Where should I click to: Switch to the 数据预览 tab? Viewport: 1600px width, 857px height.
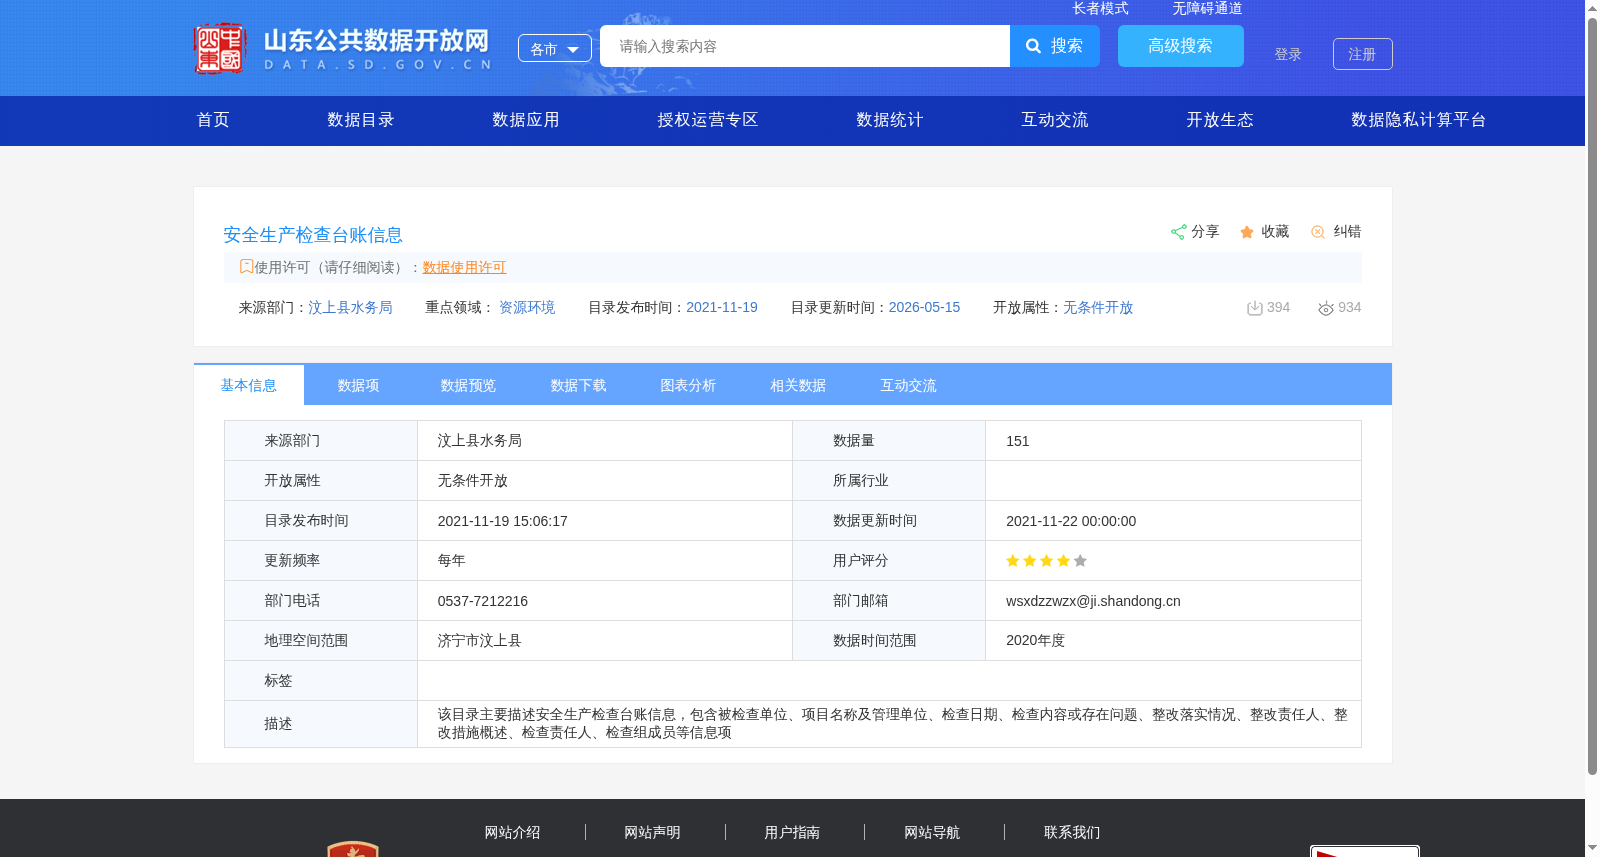469,385
